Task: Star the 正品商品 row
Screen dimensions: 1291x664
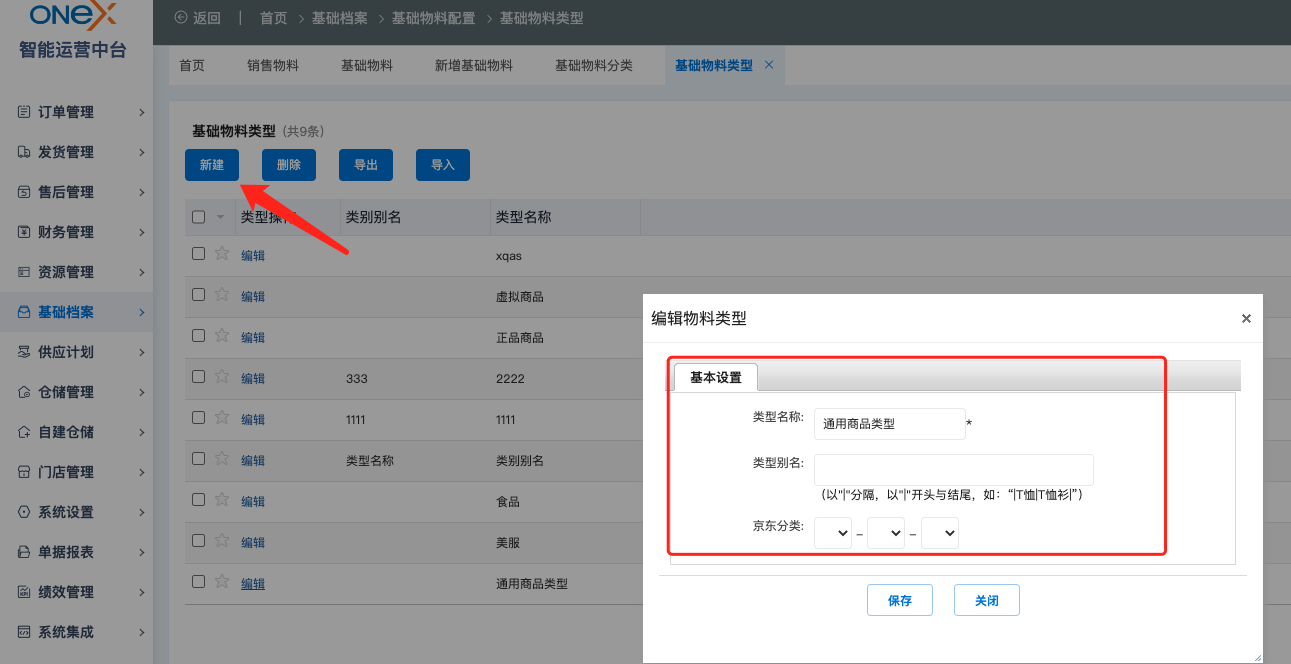Action: [222, 336]
